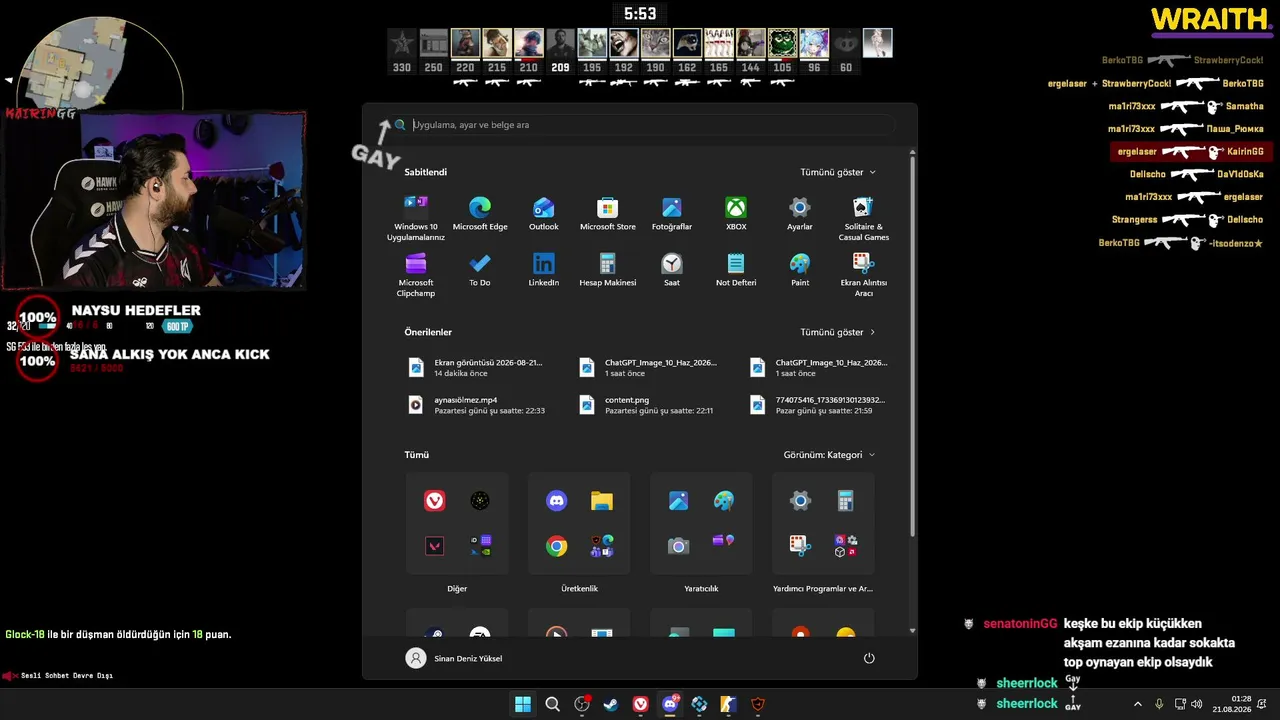Screen dimensions: 1280x720
Task: Open Valorant in the Diğer category
Action: pos(435,546)
